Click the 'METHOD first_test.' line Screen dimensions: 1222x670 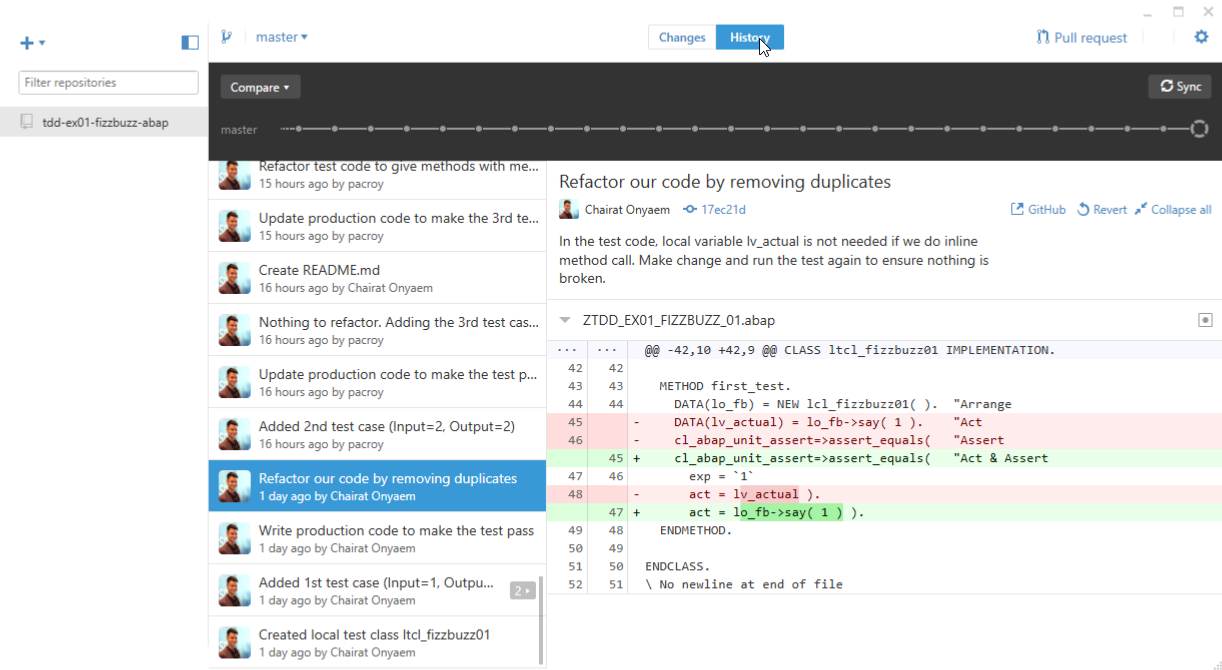884,386
